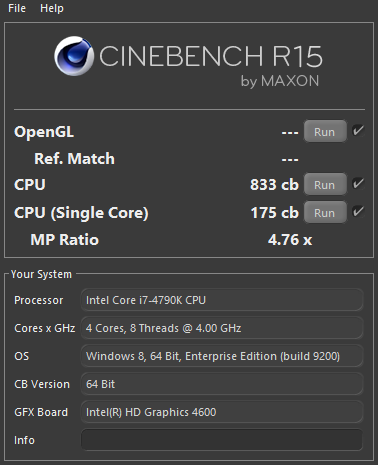
Task: Toggle the OpenGL test checkbox
Action: [x=358, y=130]
